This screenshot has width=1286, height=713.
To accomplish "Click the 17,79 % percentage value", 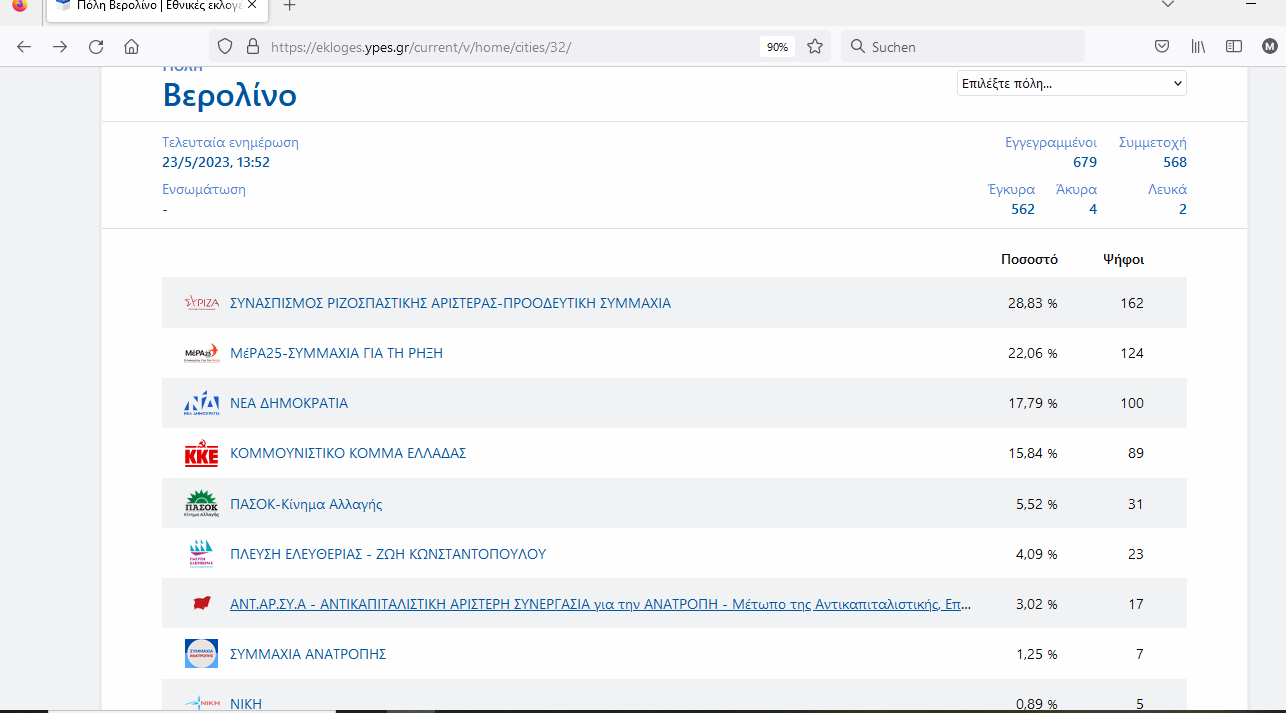I will [x=1032, y=403].
